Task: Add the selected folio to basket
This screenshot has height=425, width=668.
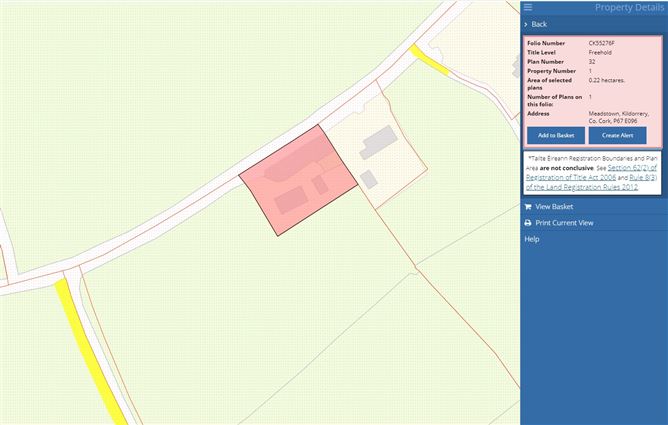Action: click(555, 135)
